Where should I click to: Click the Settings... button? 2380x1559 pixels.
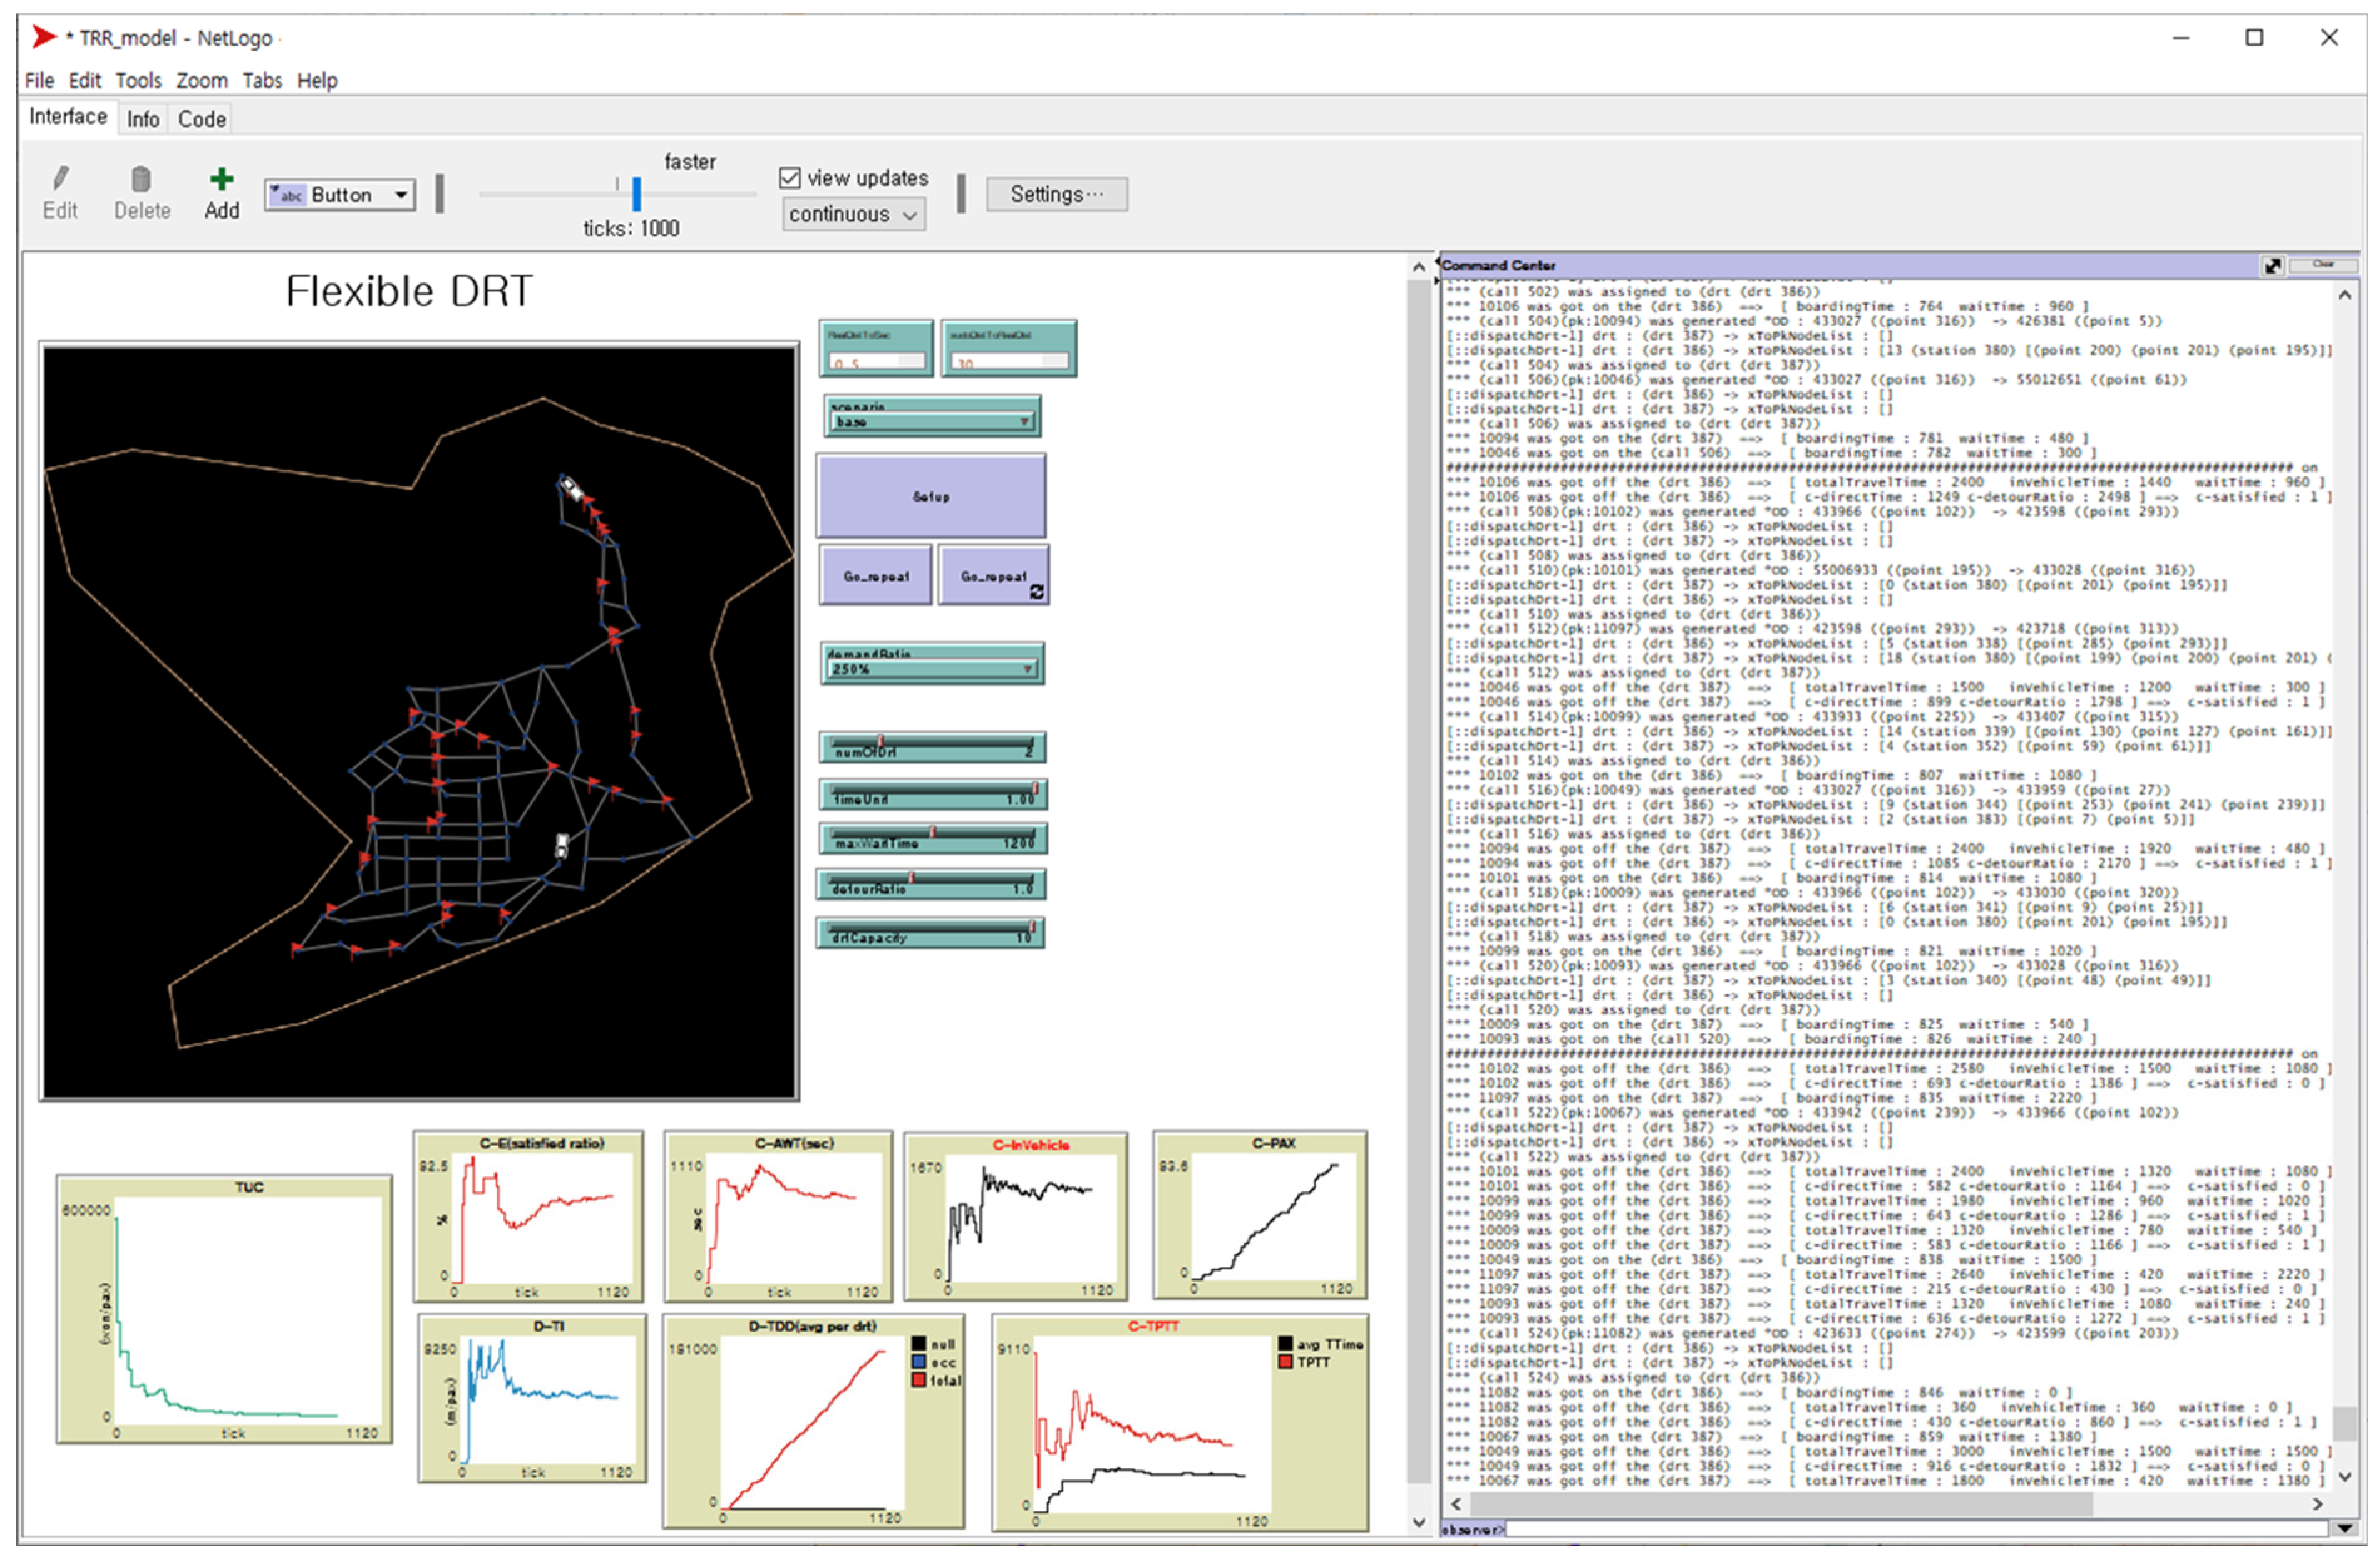point(1056,194)
